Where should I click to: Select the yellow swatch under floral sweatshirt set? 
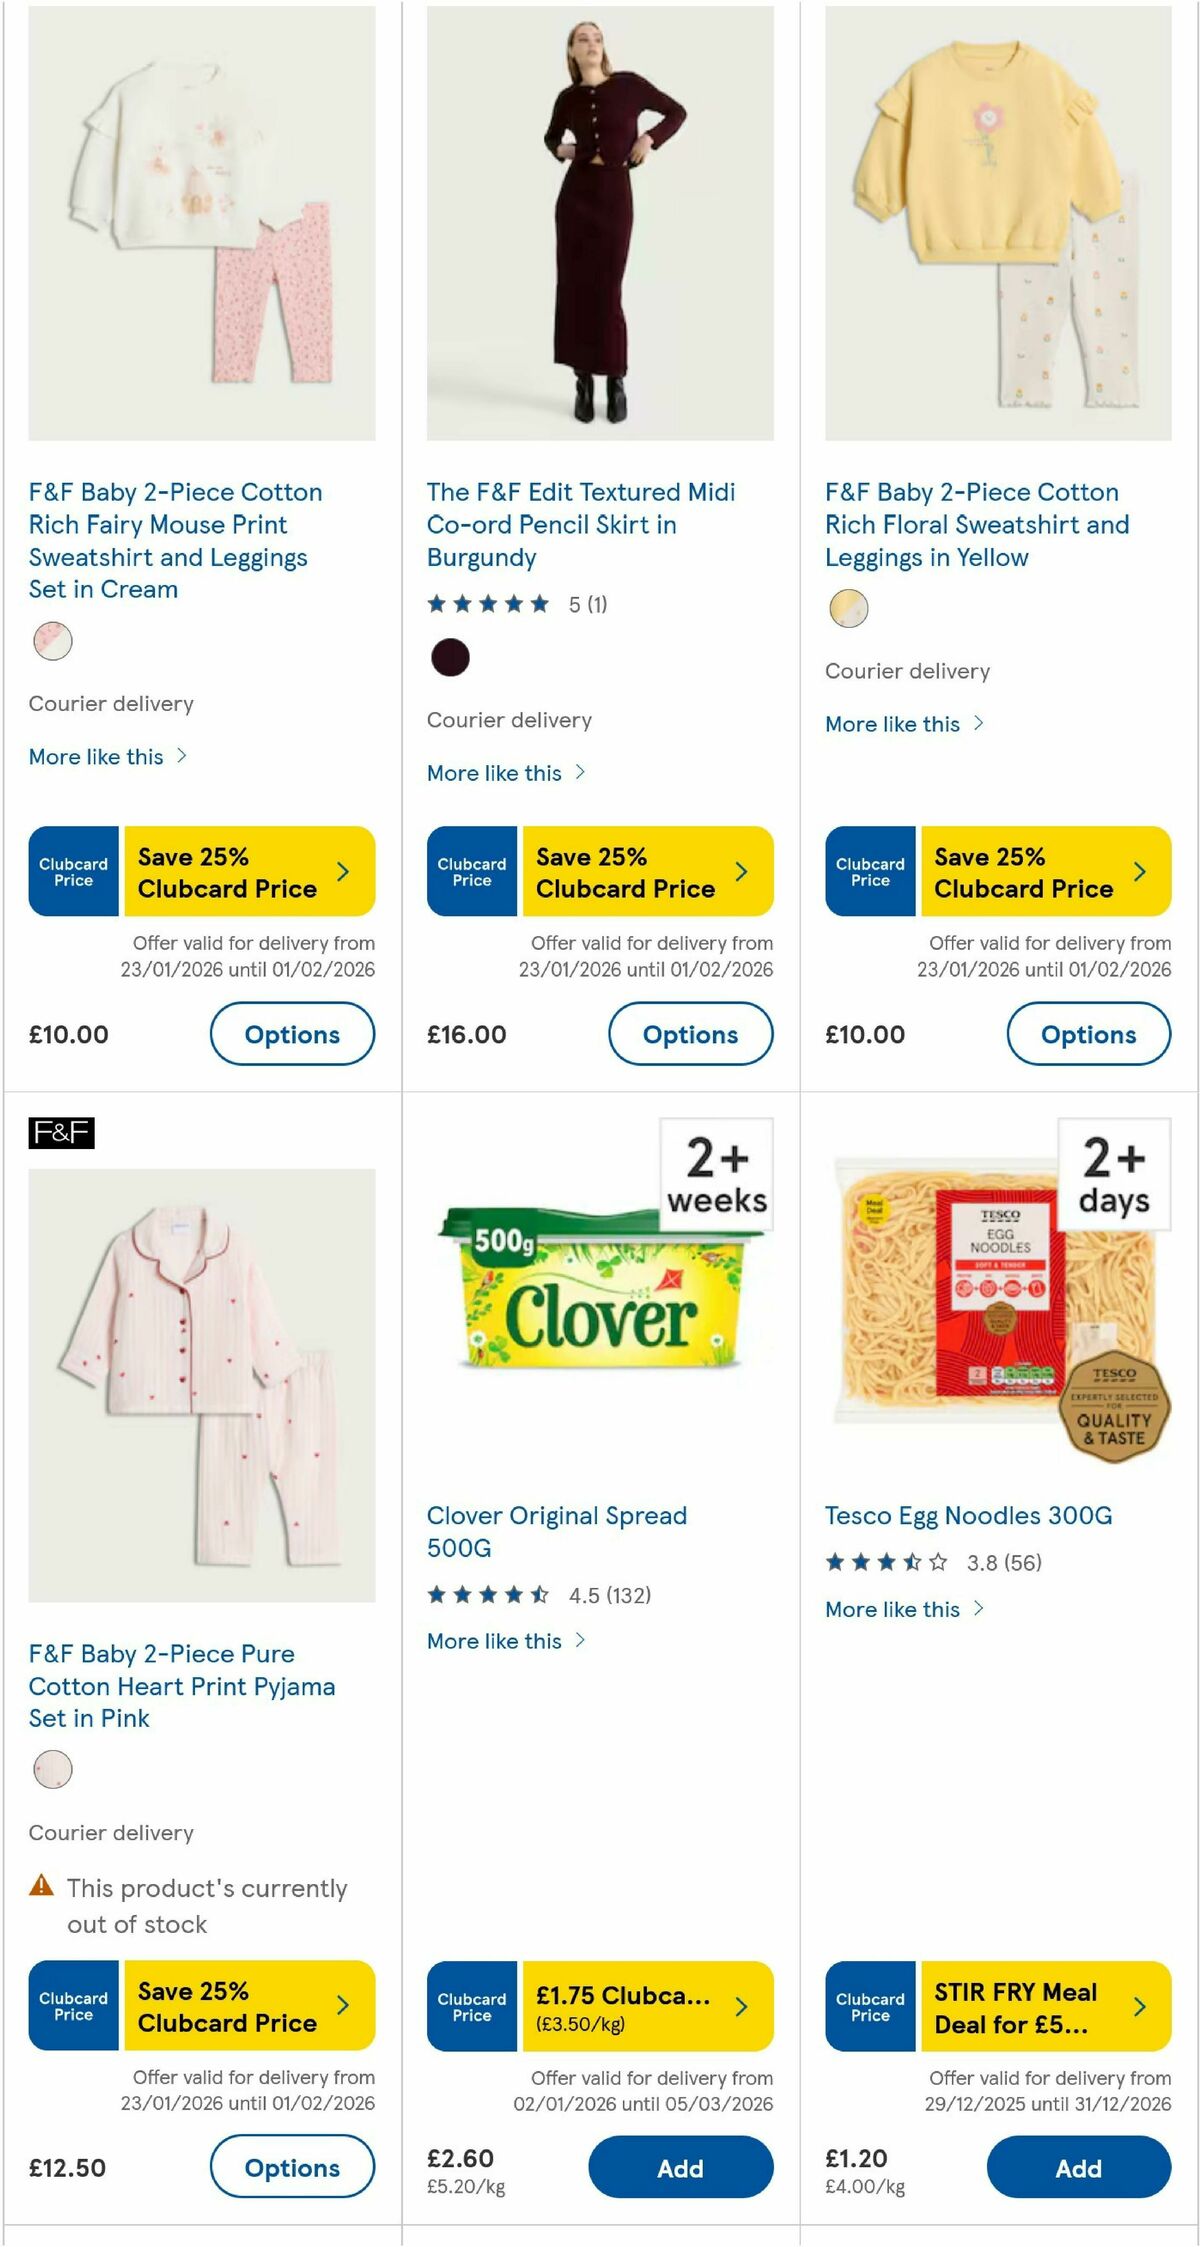click(848, 608)
